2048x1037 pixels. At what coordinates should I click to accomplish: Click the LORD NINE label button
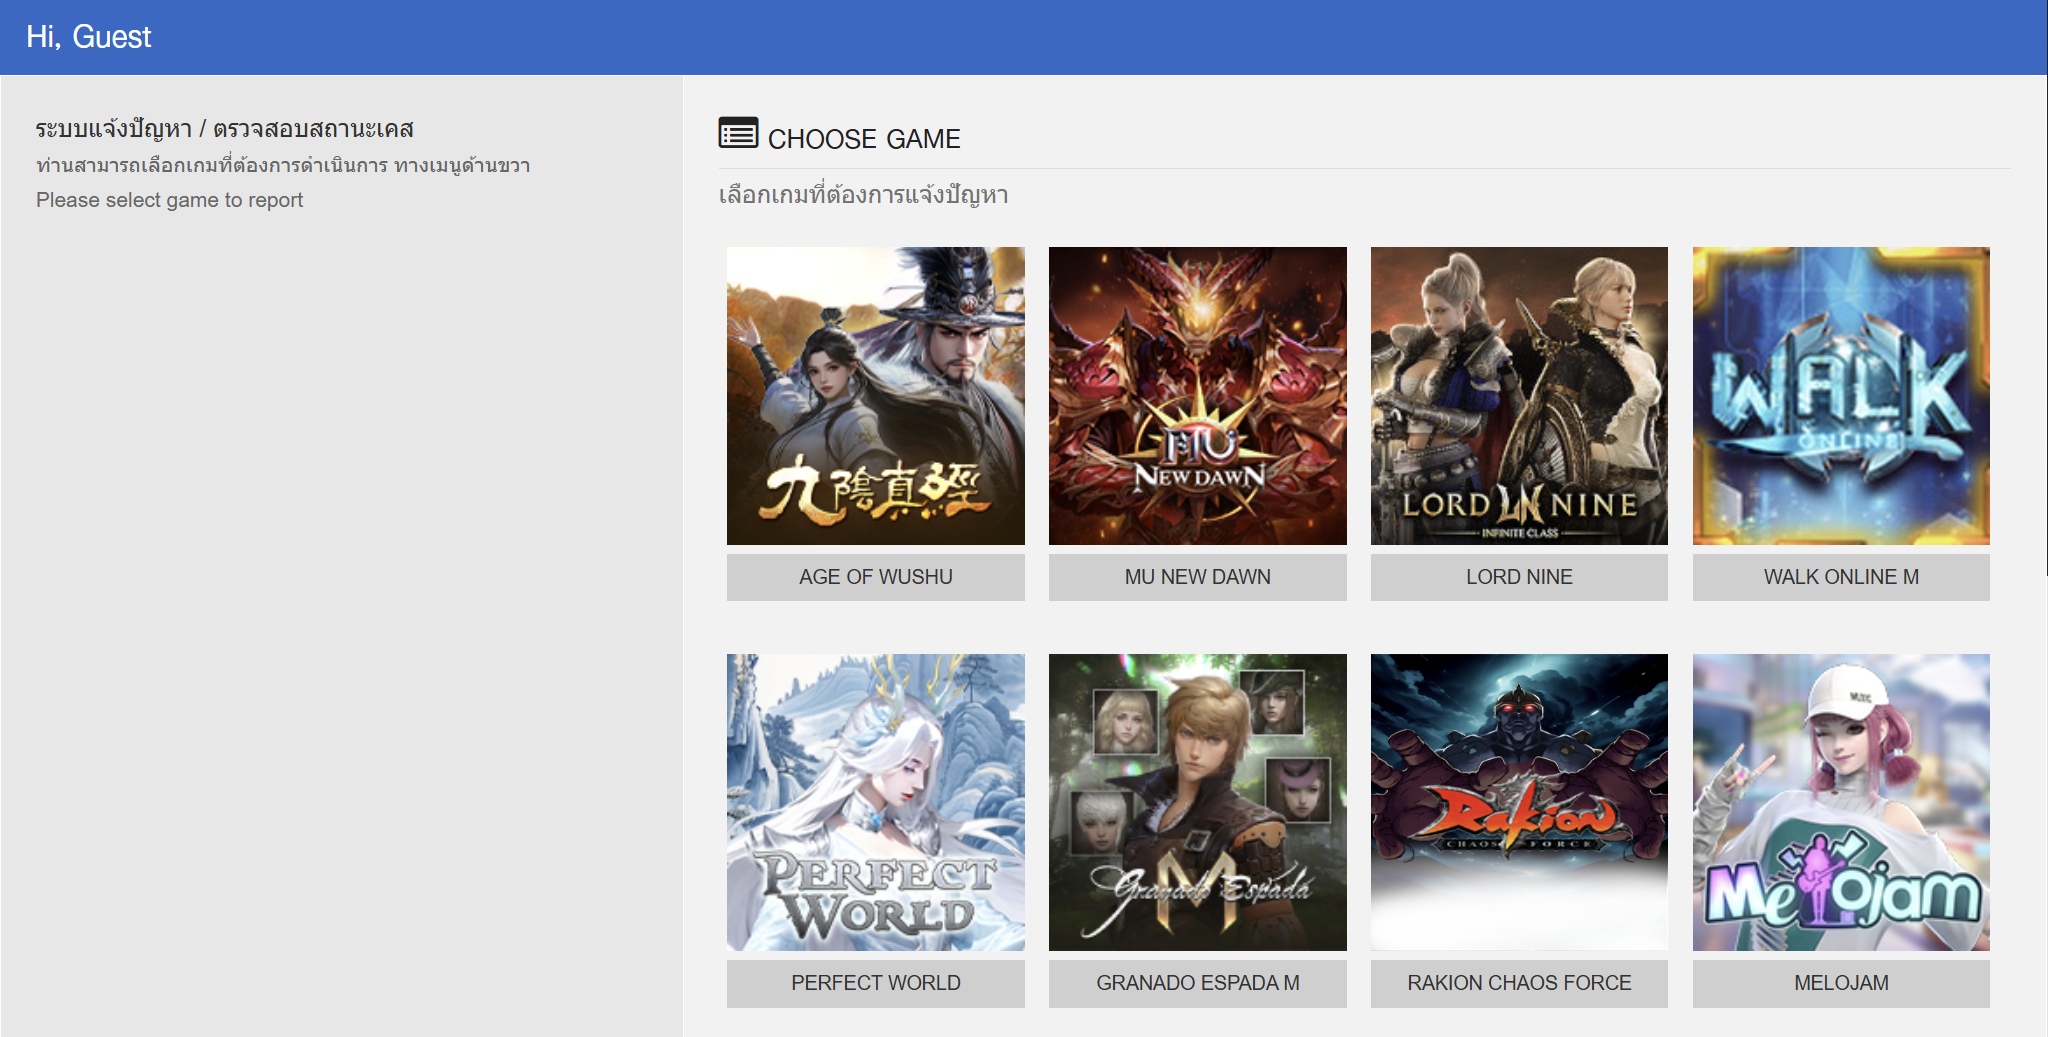pyautogui.click(x=1519, y=577)
